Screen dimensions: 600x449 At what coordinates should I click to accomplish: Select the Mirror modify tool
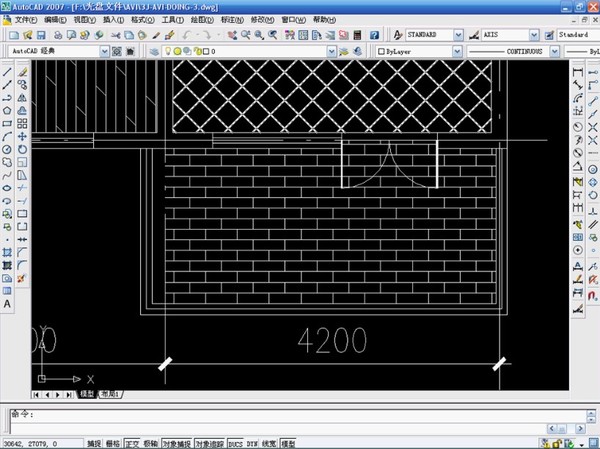pyautogui.click(x=22, y=98)
